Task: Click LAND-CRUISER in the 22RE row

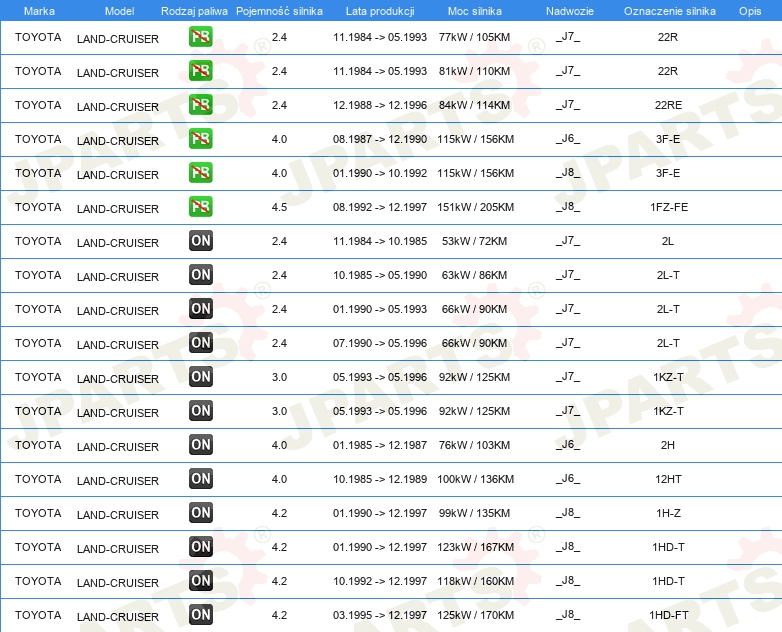Action: [x=118, y=107]
